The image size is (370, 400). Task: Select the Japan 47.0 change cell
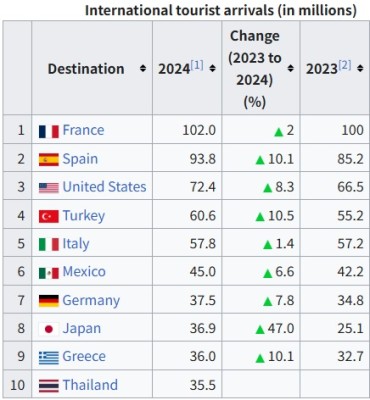coord(261,329)
